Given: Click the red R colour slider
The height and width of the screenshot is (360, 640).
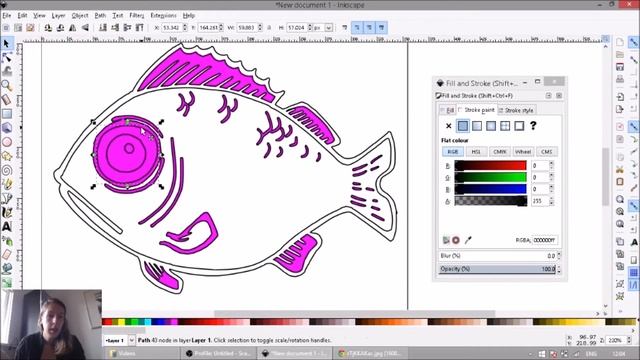Looking at the screenshot, I should 490,165.
